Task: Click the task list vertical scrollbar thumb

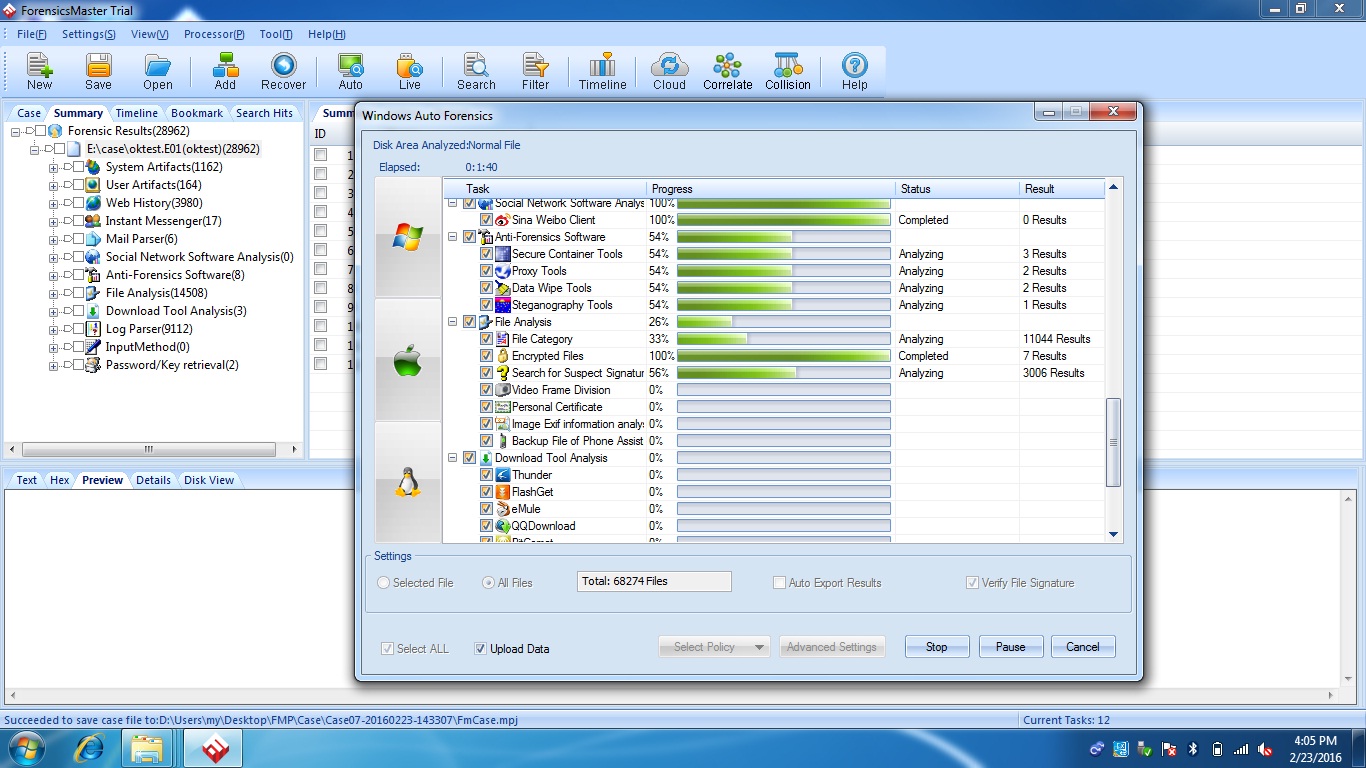Action: 1114,442
